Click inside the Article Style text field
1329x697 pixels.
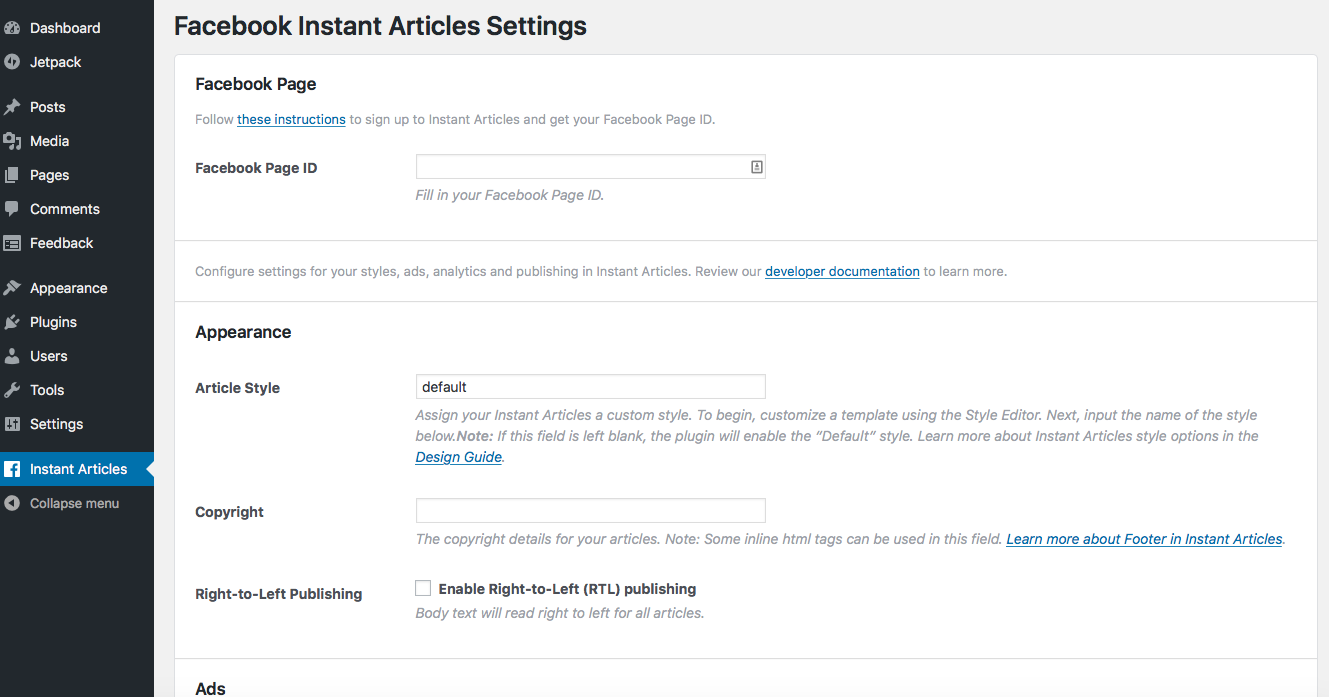(x=590, y=386)
